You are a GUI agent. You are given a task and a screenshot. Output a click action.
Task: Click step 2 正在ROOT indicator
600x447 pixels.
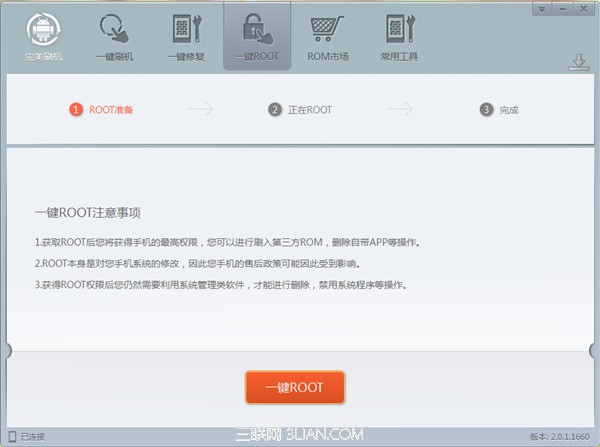[x=300, y=110]
